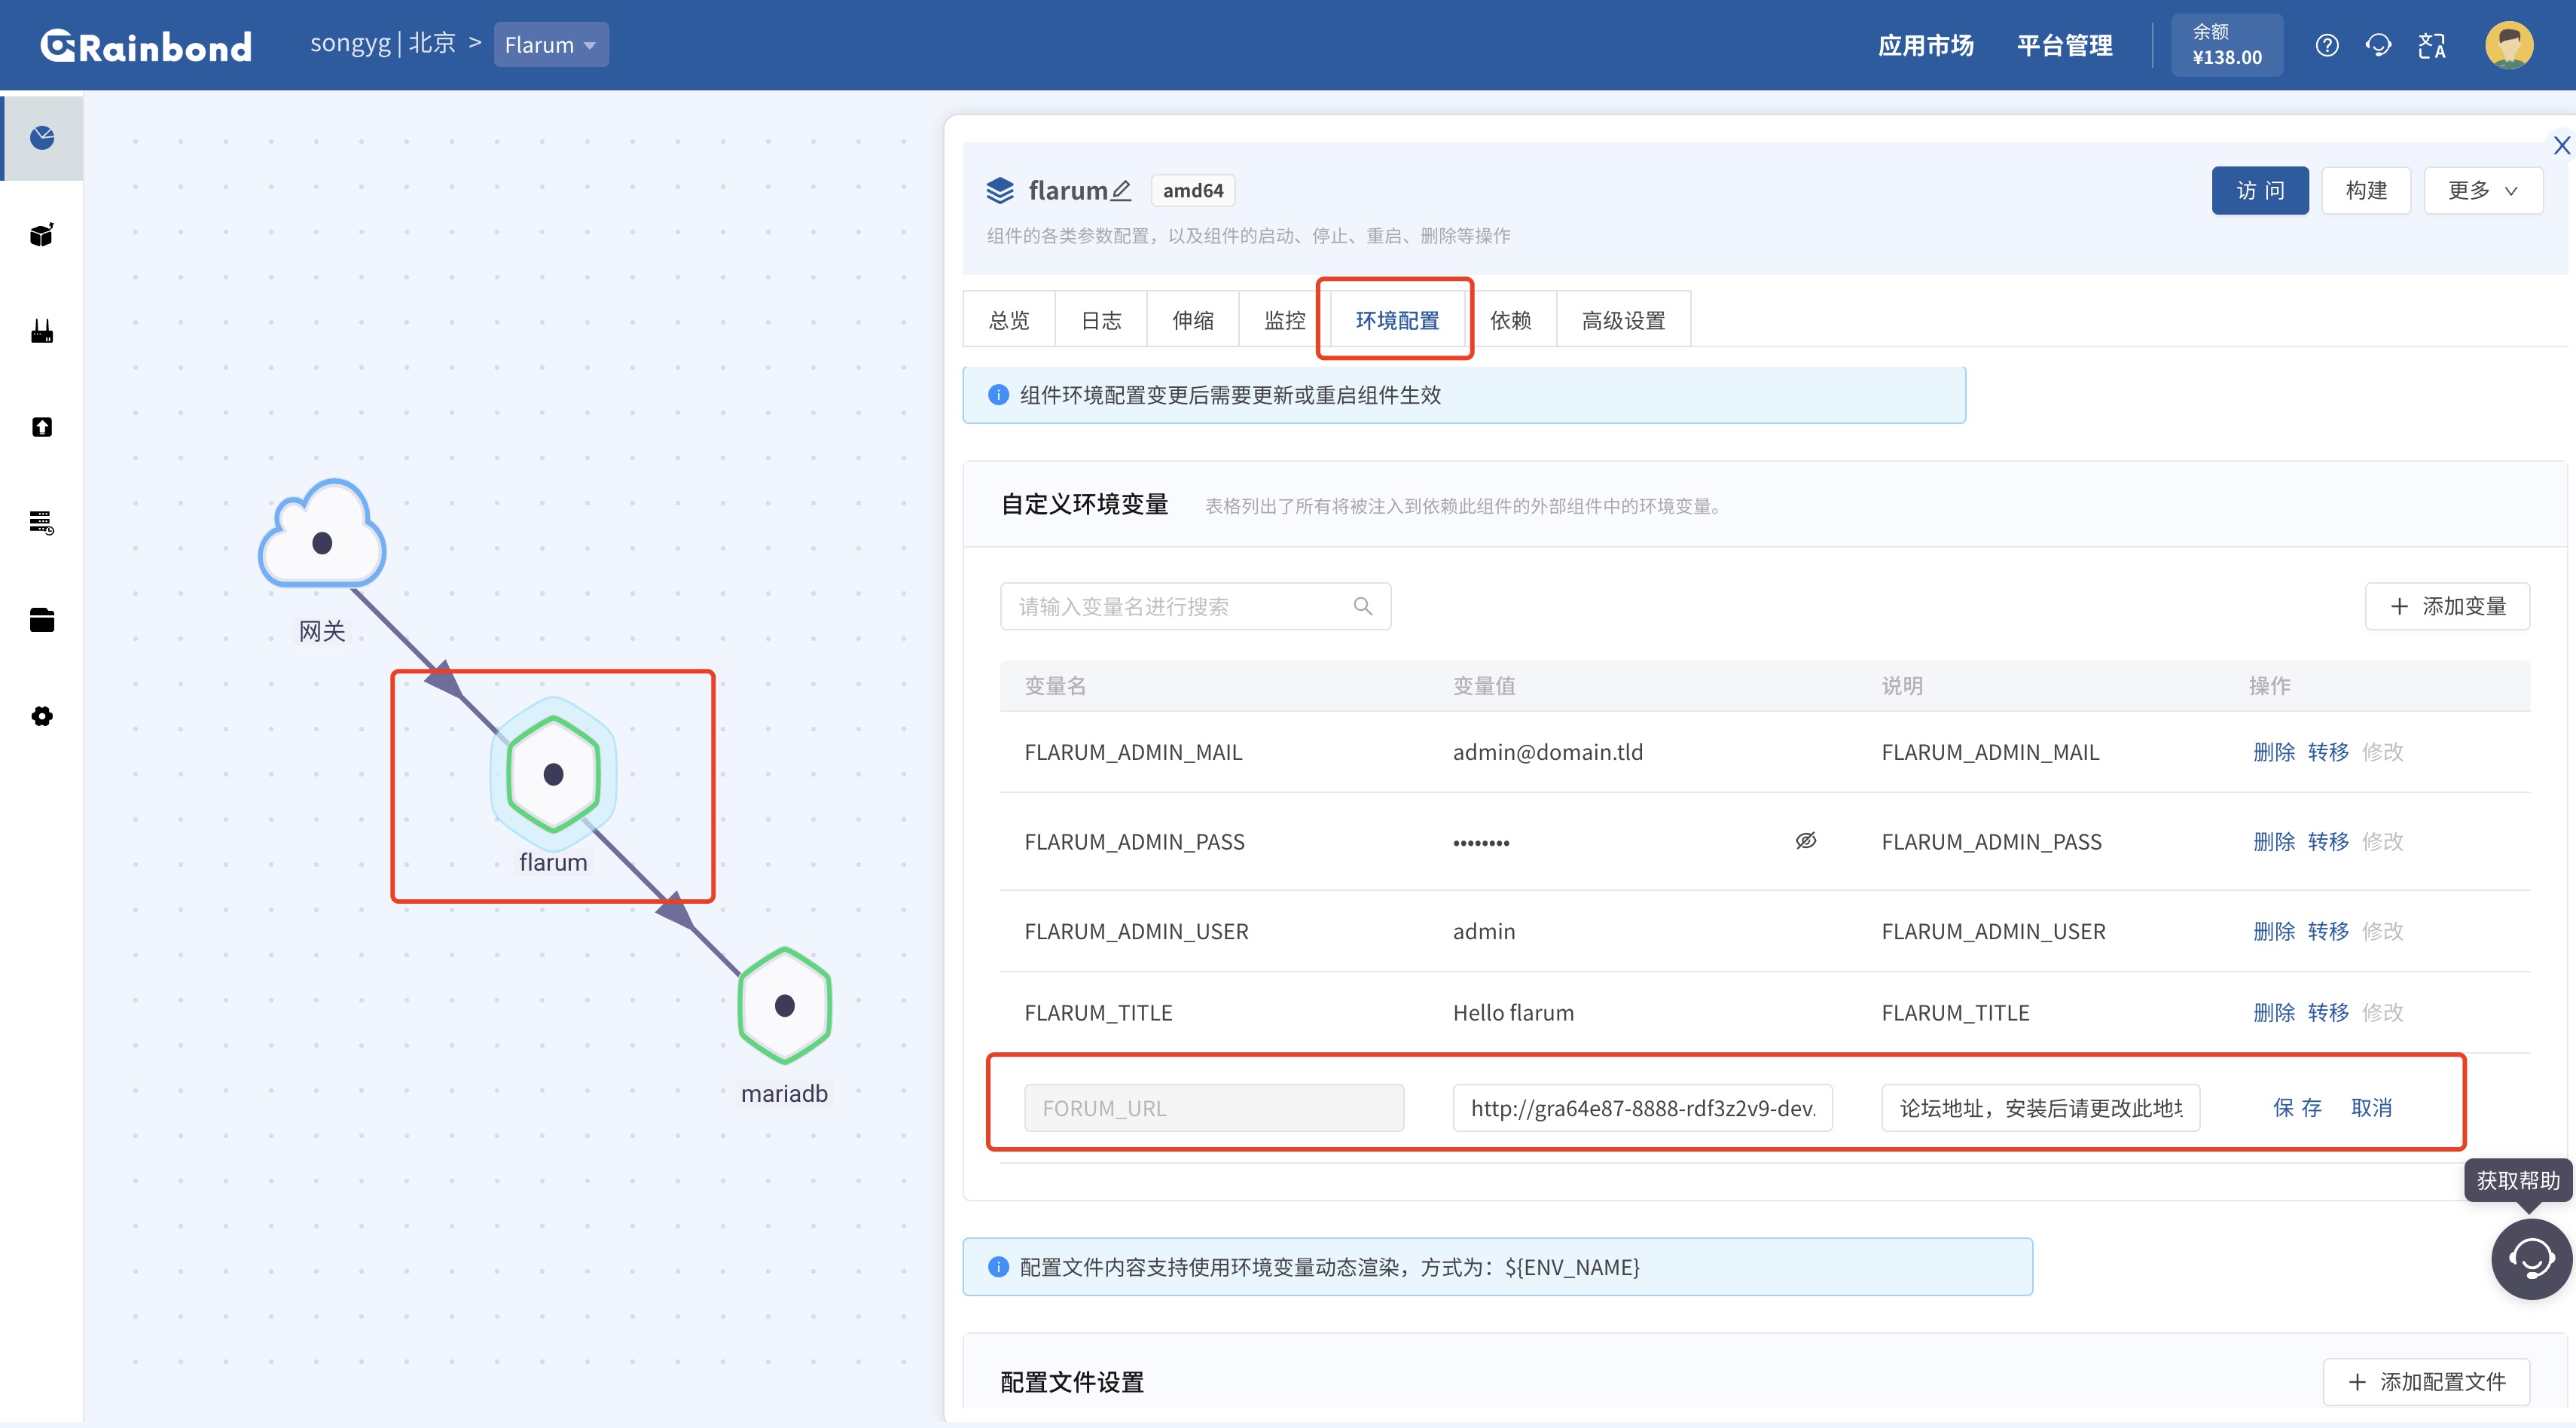Click admin@domain.tld value cell
This screenshot has width=2576, height=1428.
(1547, 751)
